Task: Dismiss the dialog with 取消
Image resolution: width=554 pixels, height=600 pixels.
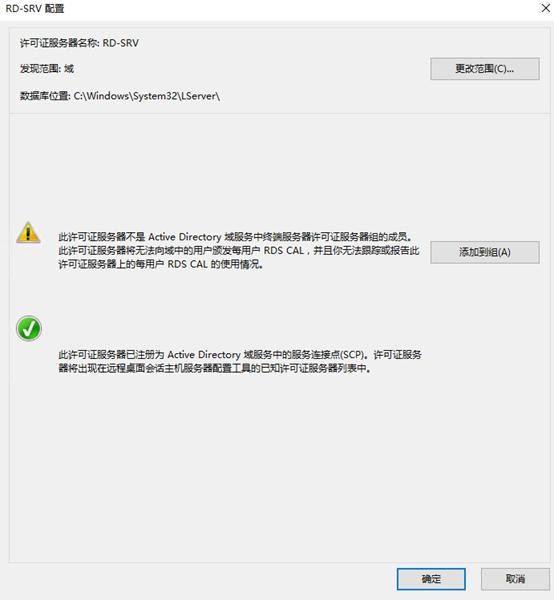Action: pyautogui.click(x=515, y=579)
